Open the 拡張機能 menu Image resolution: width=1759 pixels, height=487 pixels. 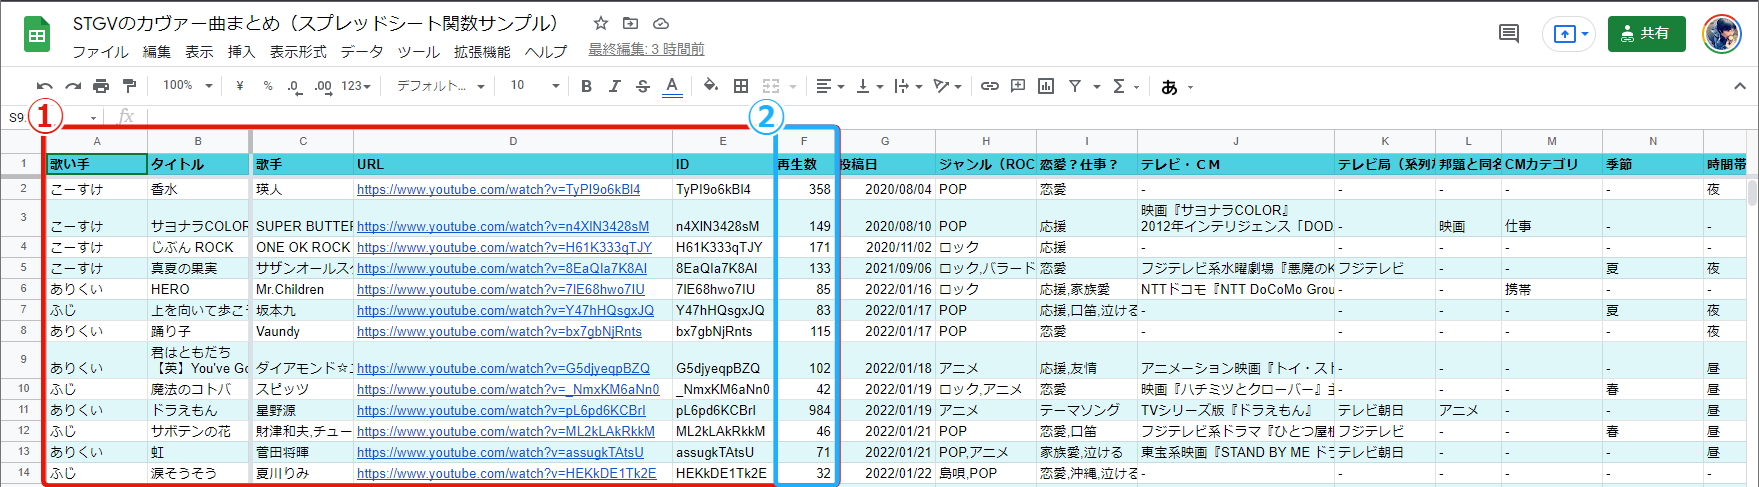(482, 51)
